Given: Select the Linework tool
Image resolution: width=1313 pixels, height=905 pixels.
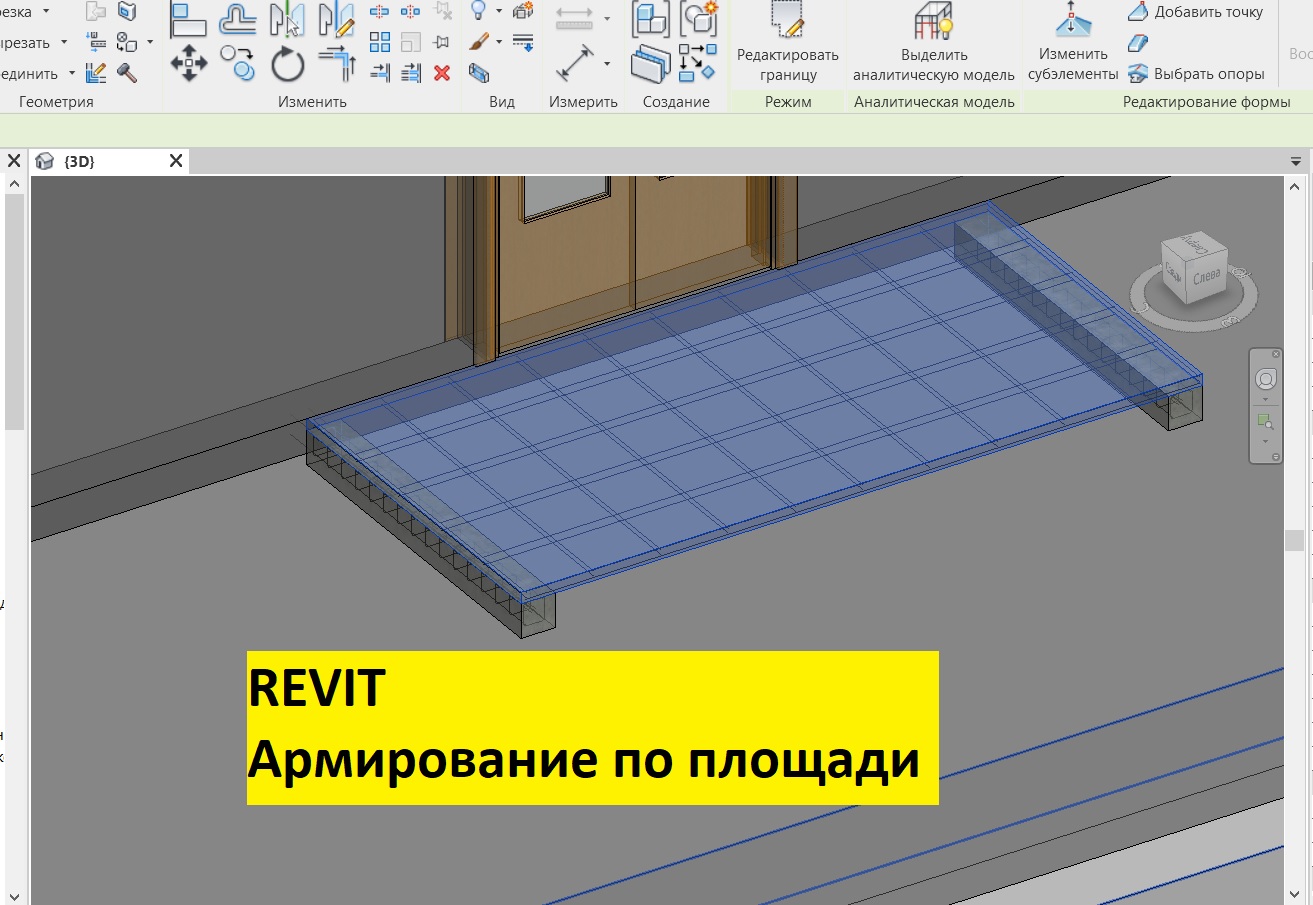Looking at the screenshot, I should coord(523,42).
